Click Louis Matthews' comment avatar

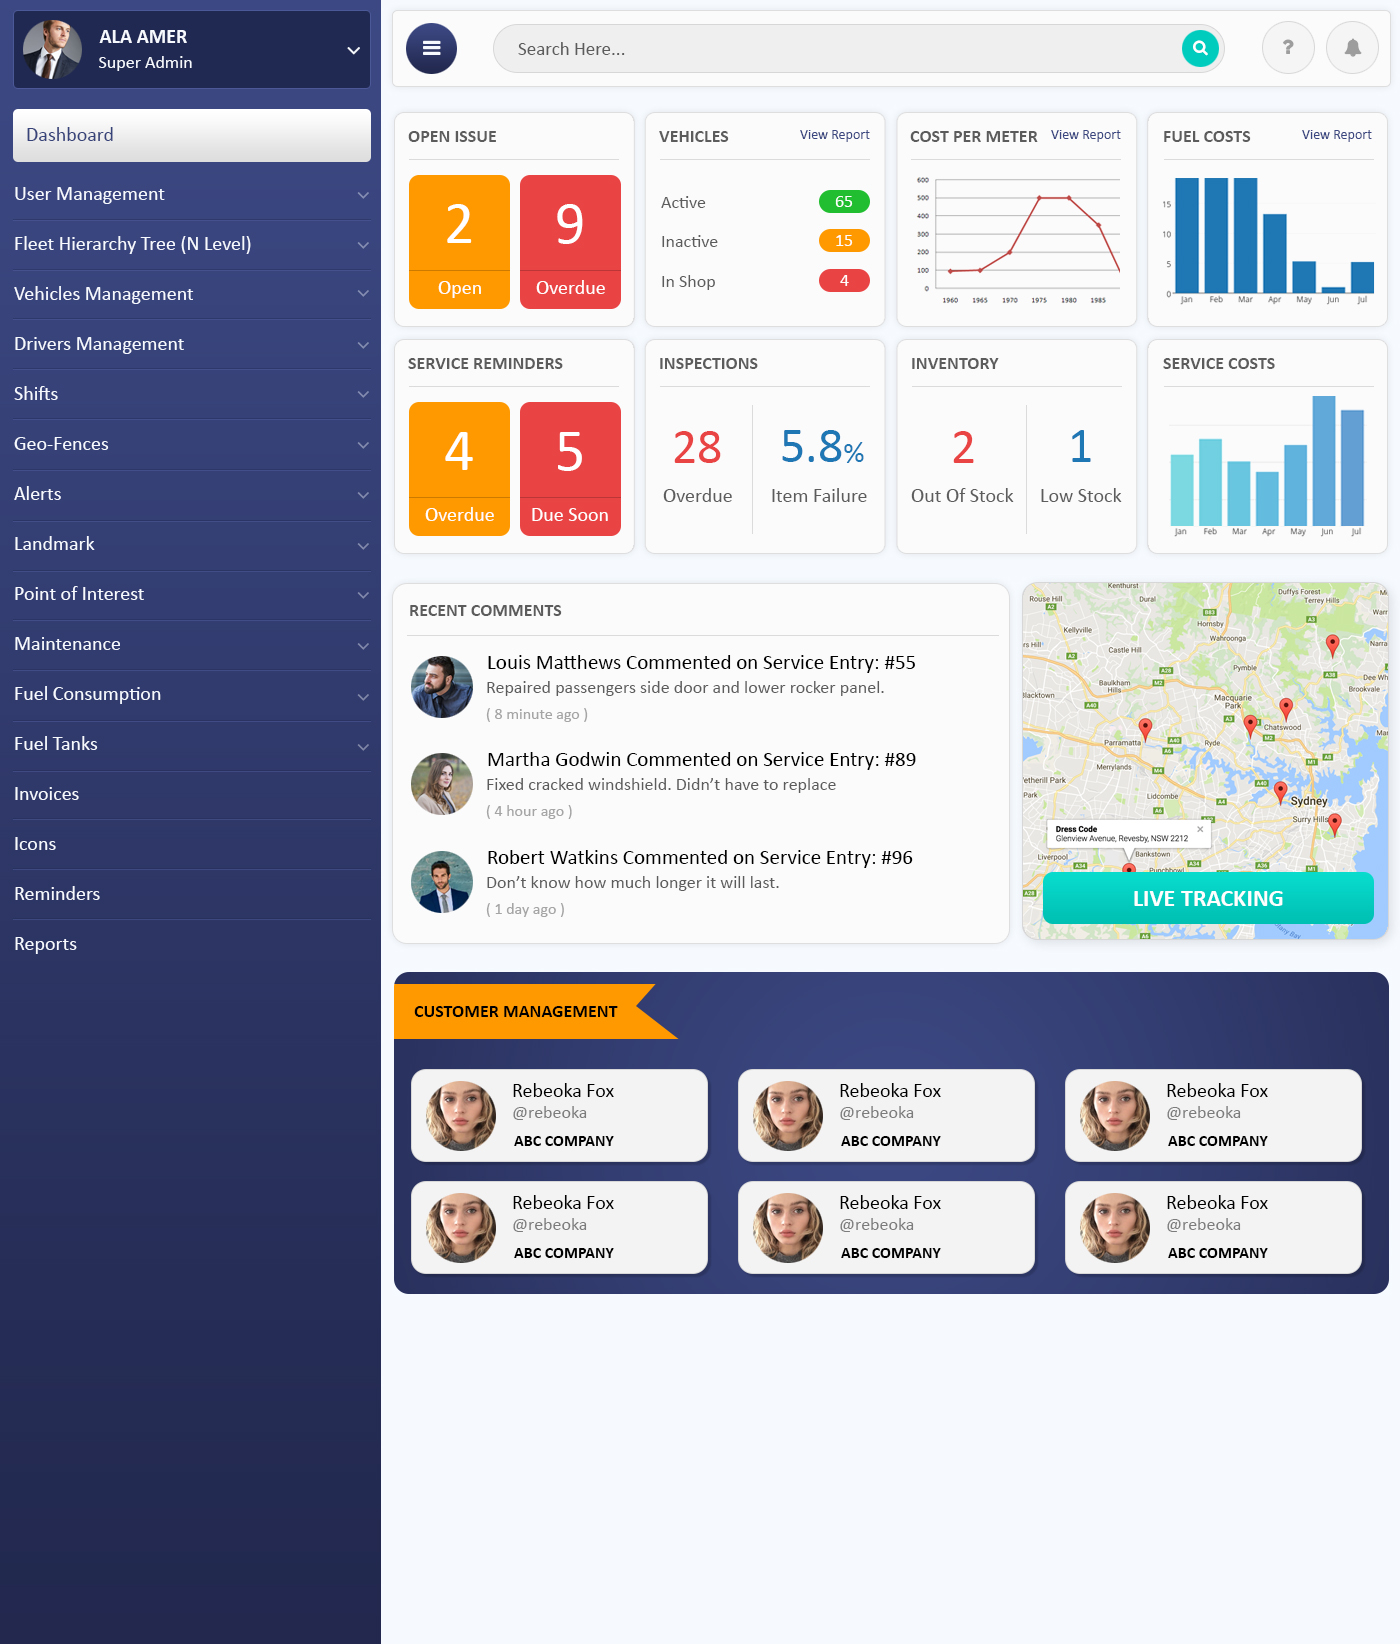(442, 687)
